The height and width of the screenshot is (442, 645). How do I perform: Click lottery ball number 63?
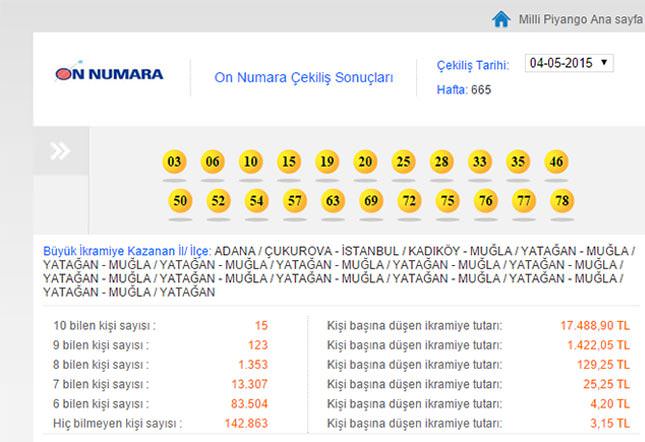point(333,201)
